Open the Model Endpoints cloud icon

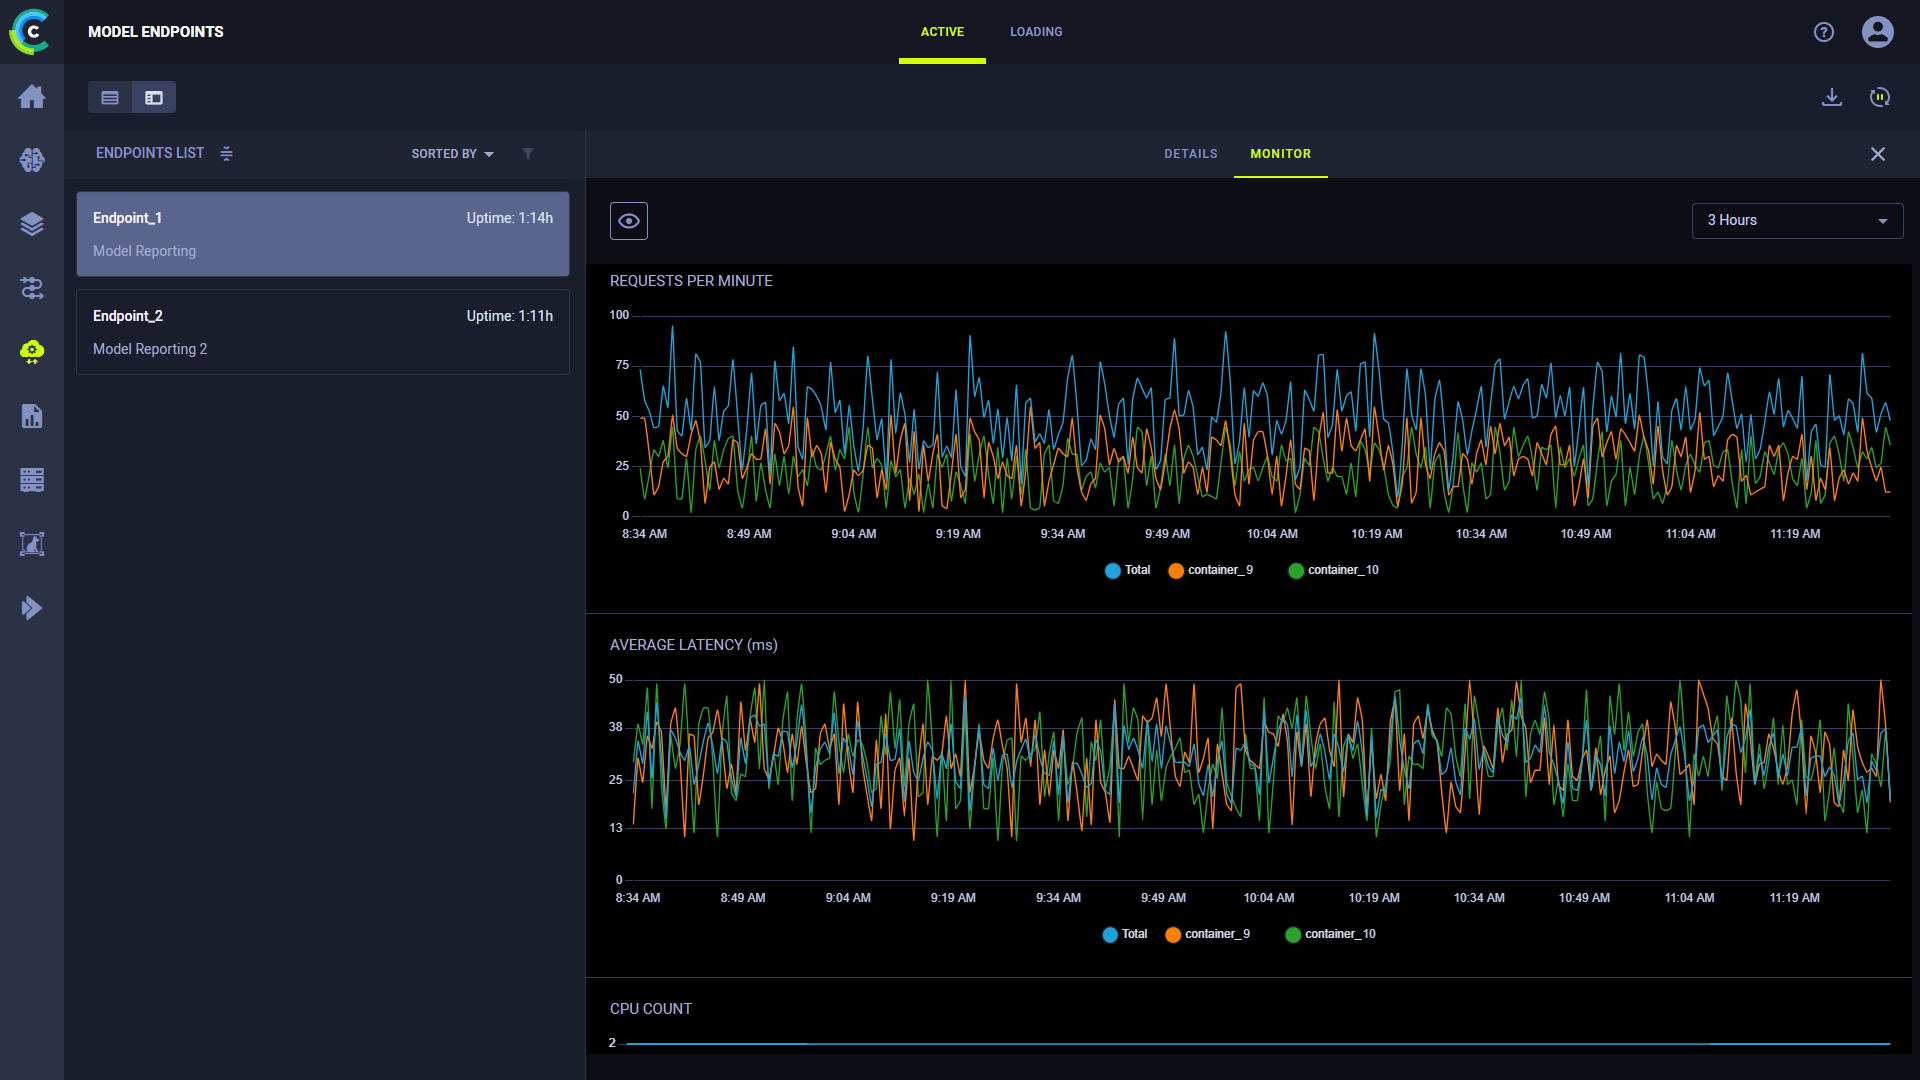(32, 352)
